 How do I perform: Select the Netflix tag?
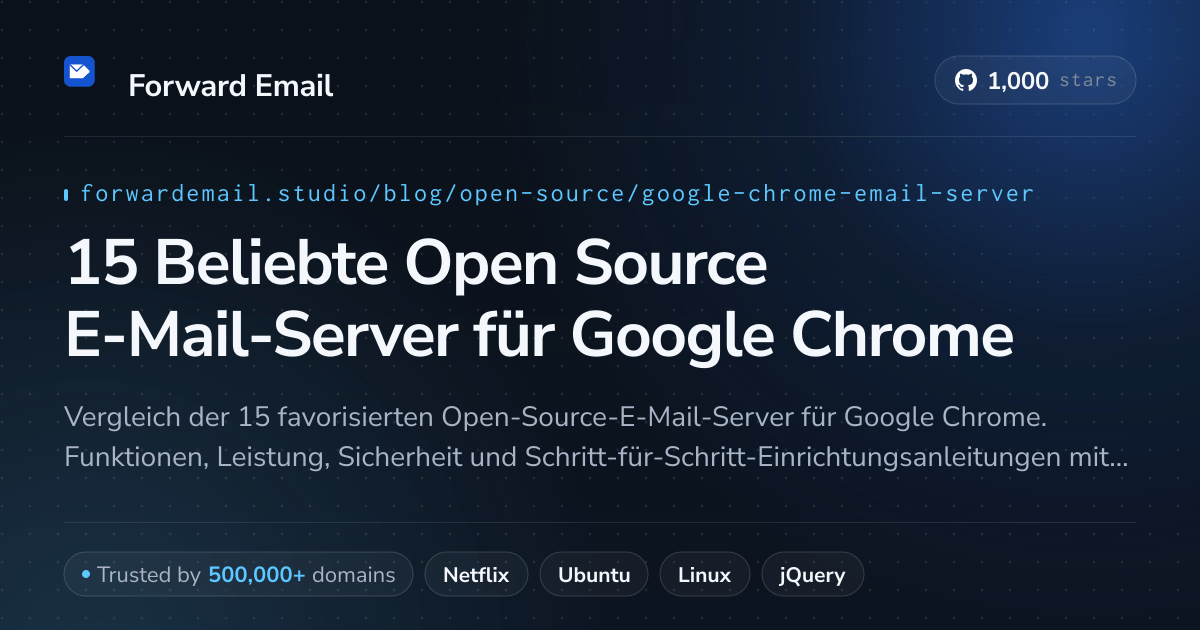click(x=476, y=575)
